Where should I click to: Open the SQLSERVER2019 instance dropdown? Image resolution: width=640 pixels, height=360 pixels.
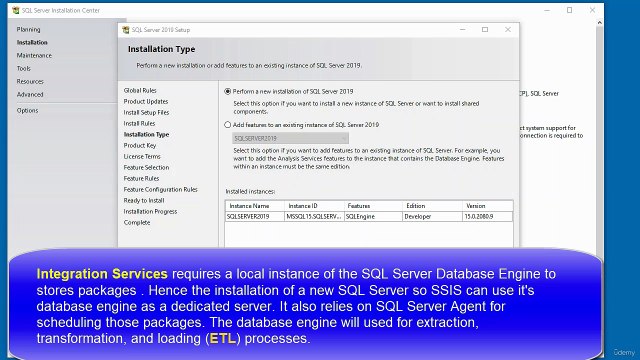click(290, 138)
